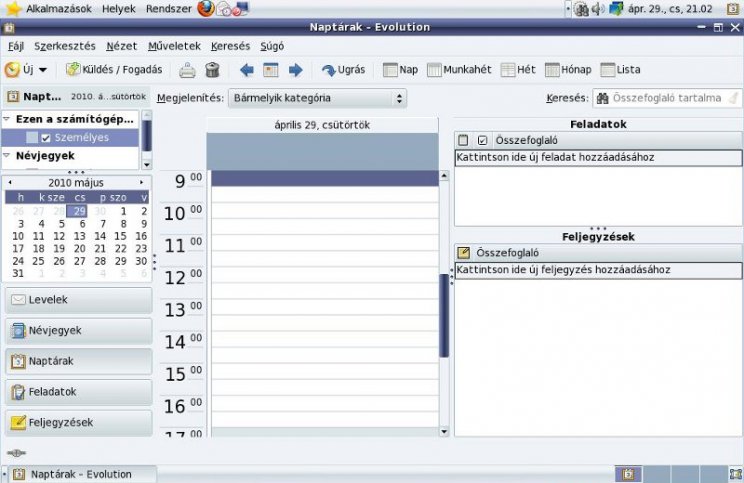
Task: Click the Ugrás jump-to-date button
Action: [344, 70]
